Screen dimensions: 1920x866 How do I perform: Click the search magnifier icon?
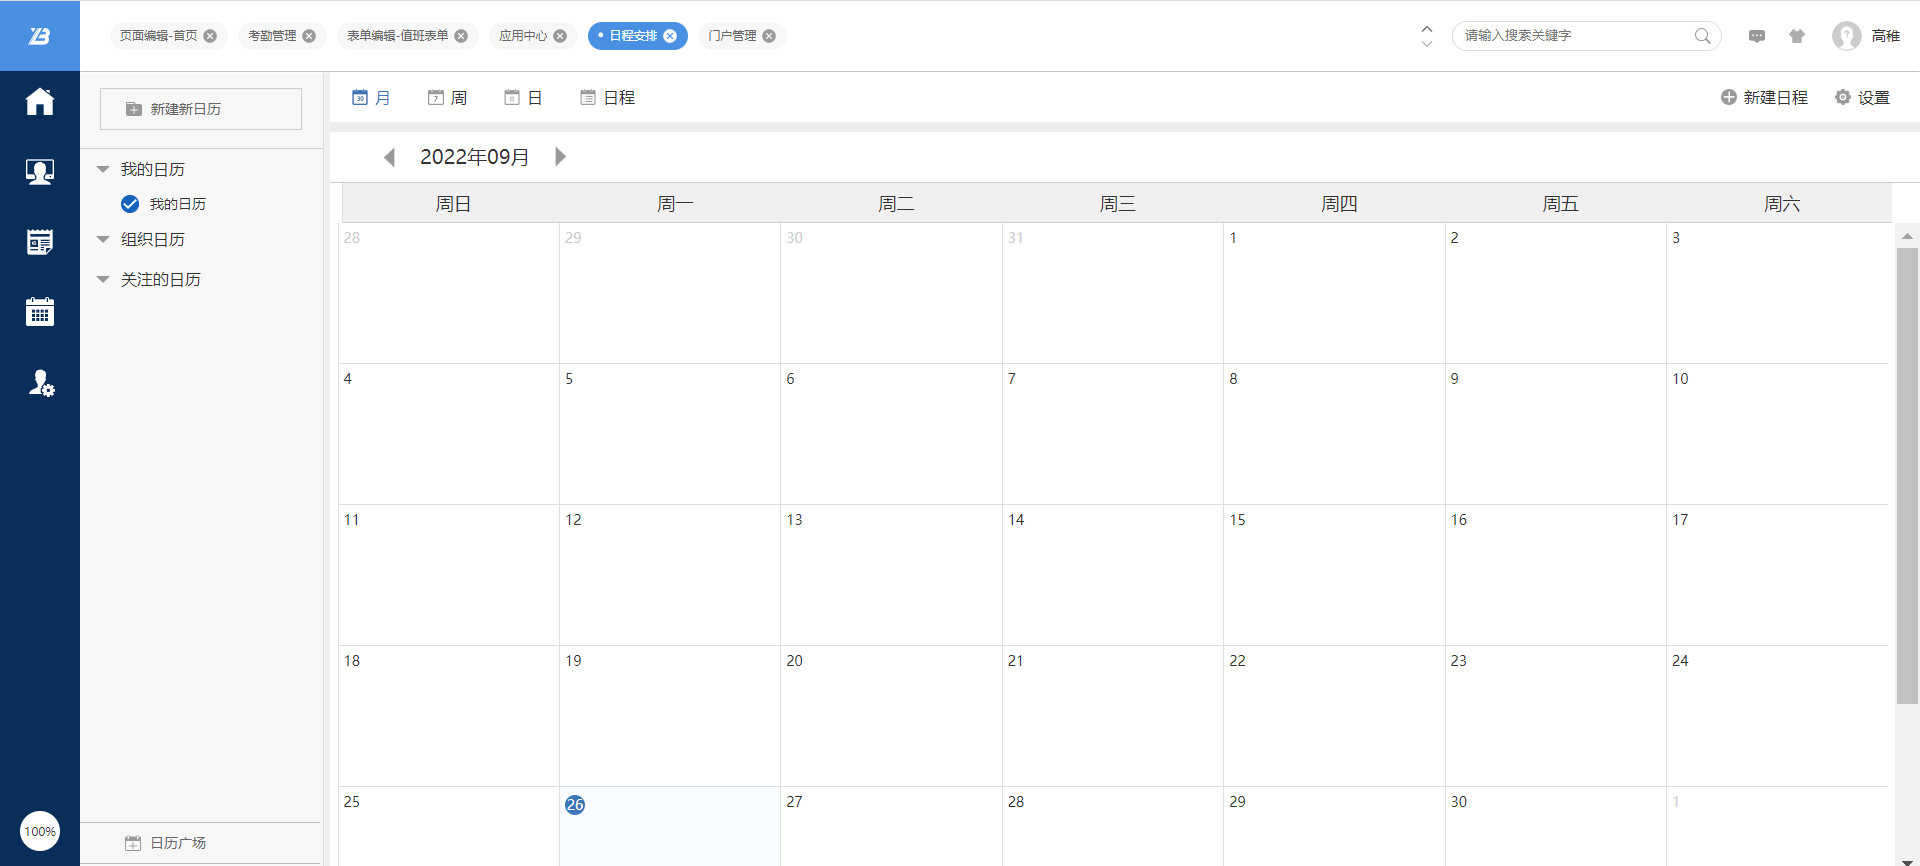pos(1702,36)
